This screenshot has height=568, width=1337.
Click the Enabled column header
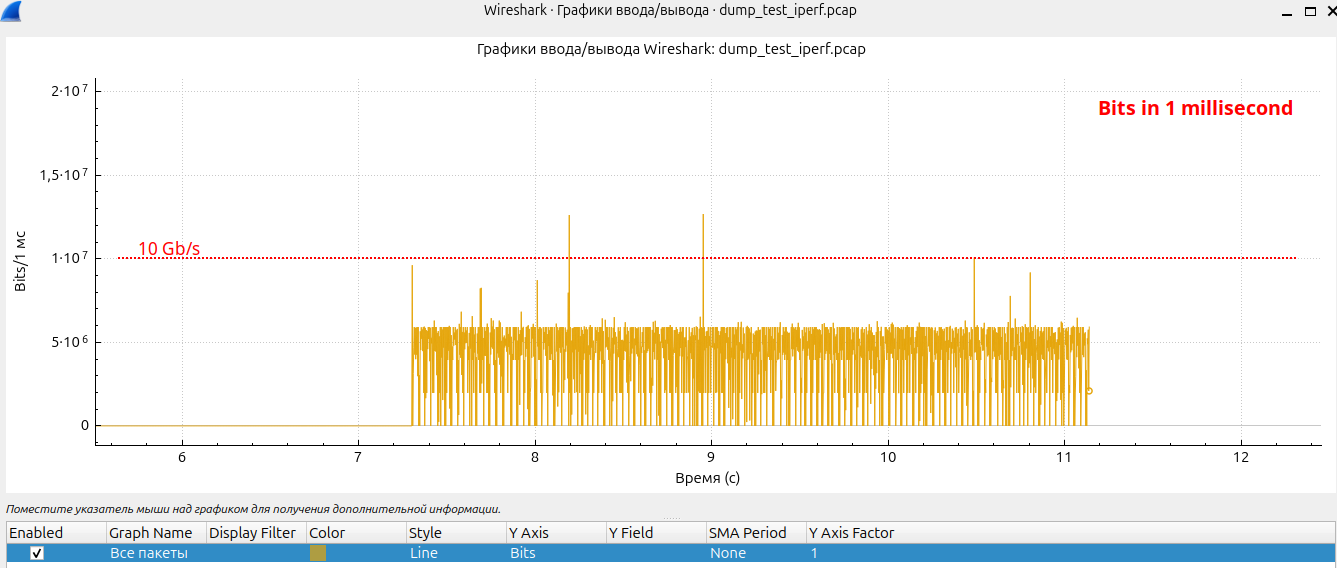point(56,533)
